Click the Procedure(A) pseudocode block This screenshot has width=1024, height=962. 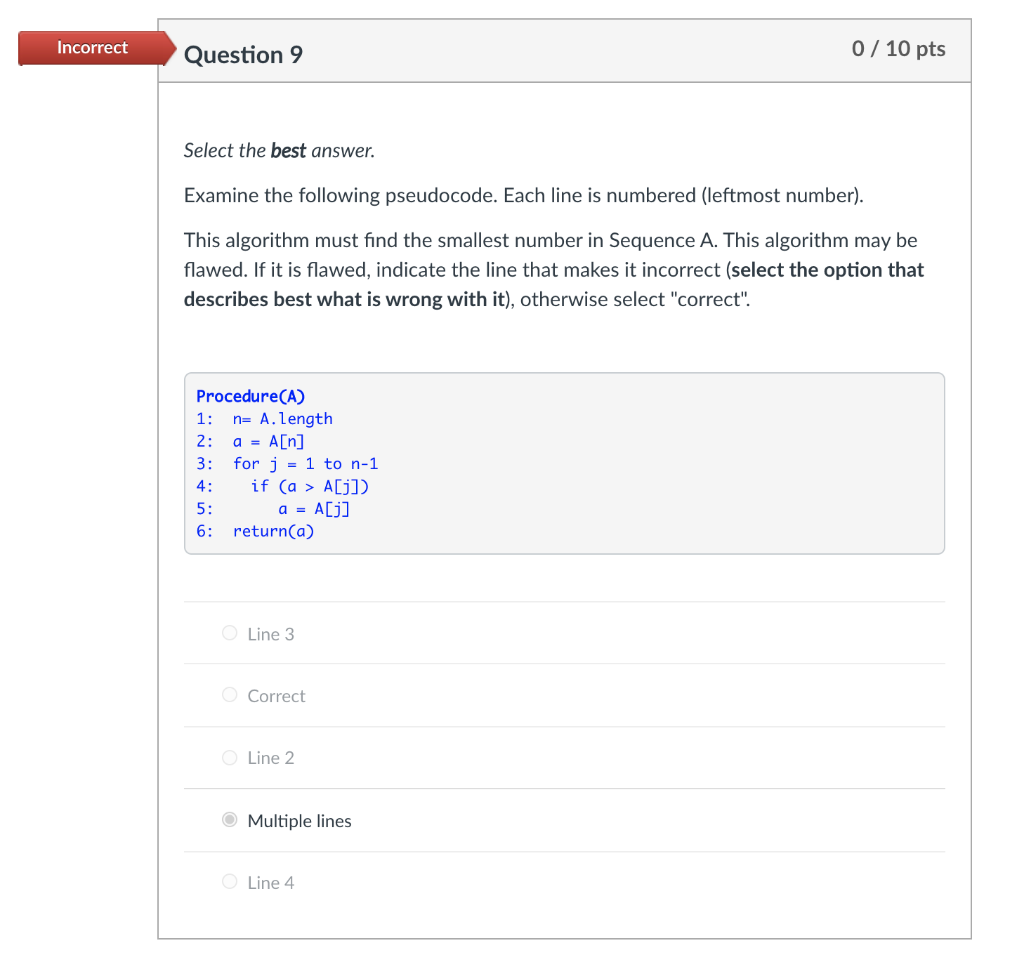click(564, 462)
